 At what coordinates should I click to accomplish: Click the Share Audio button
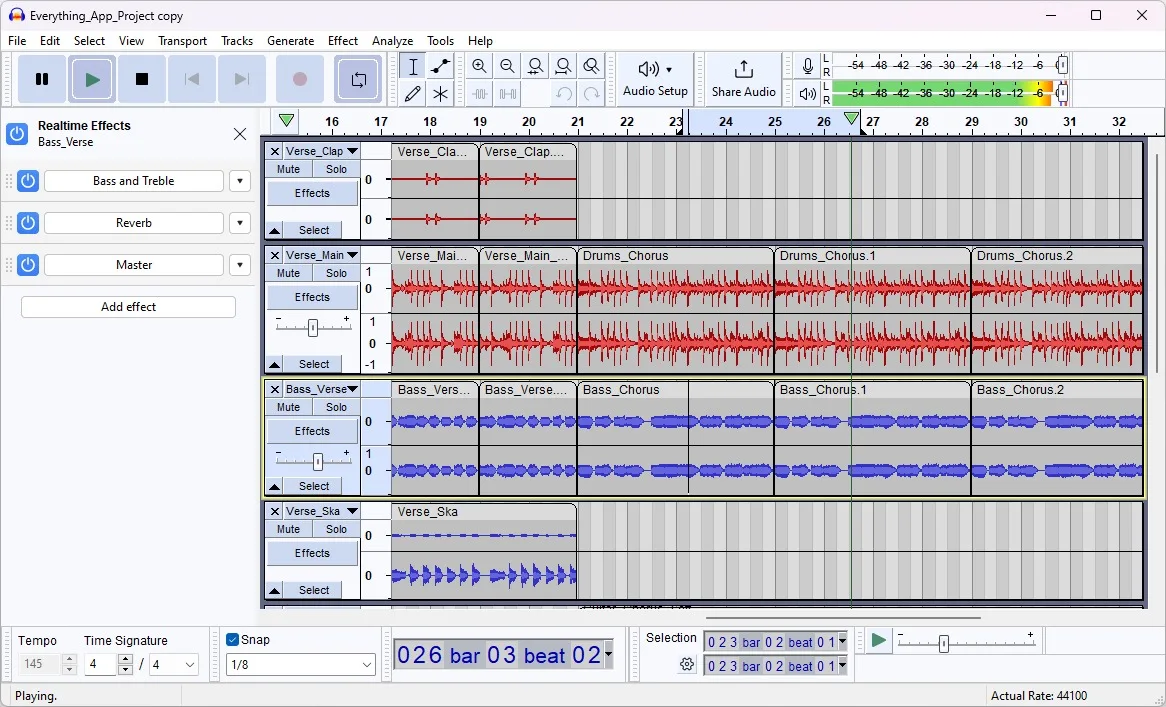[x=743, y=78]
